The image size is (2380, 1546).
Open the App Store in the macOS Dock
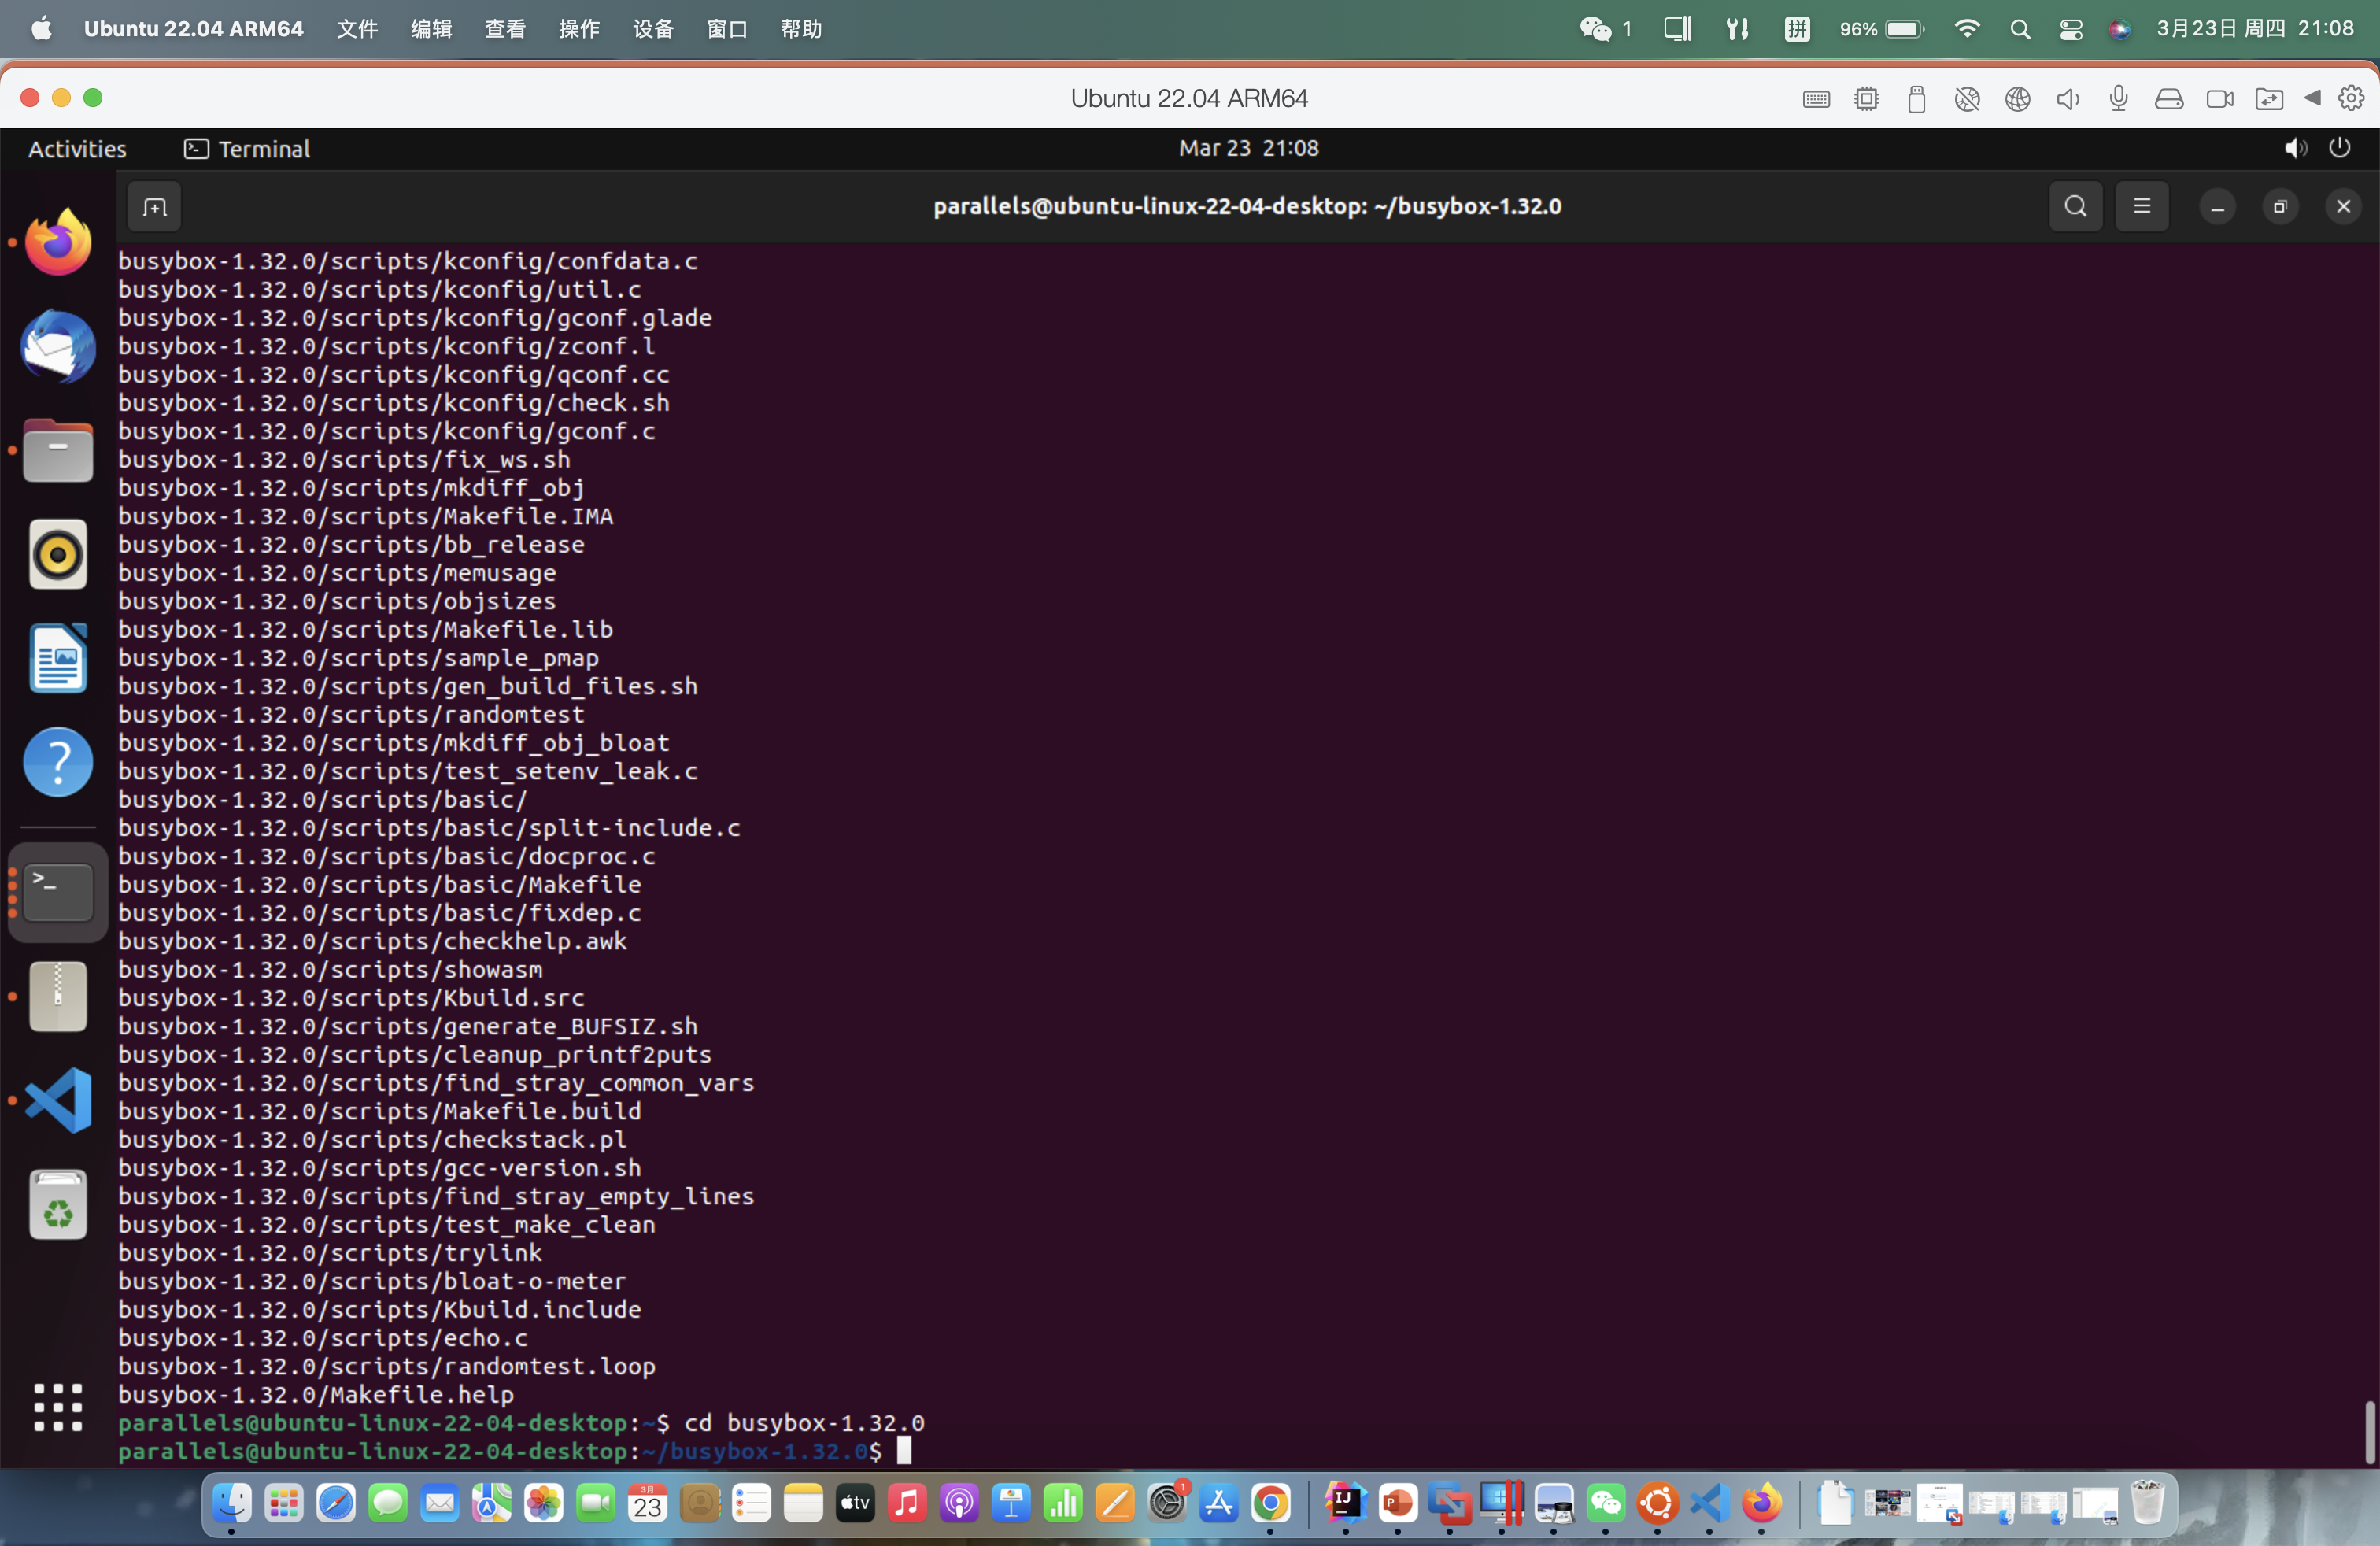(x=1219, y=1503)
